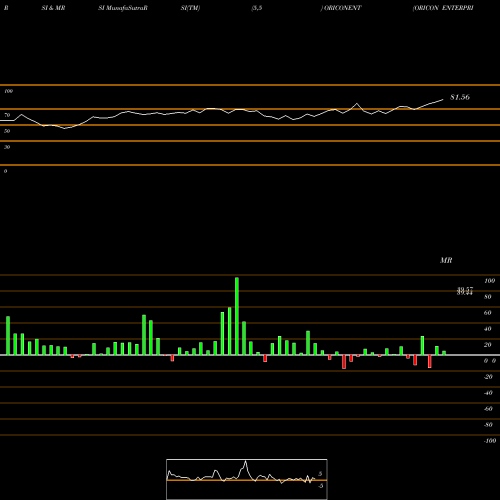Screen dimensions: 500x500
Task: Click the RSI axis label 70
Action: pos(7,115)
